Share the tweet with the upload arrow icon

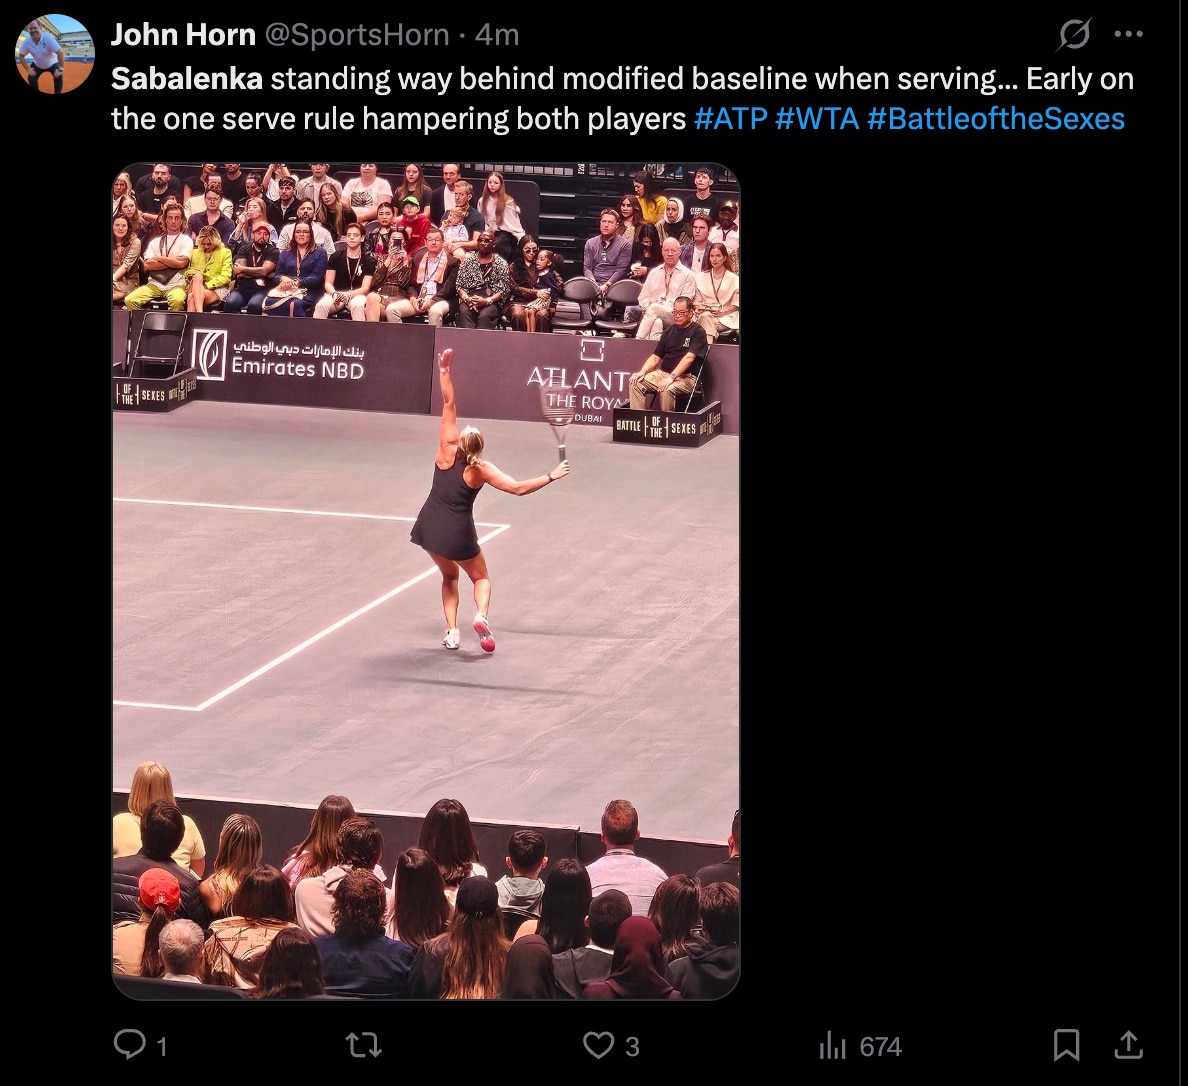1128,1044
